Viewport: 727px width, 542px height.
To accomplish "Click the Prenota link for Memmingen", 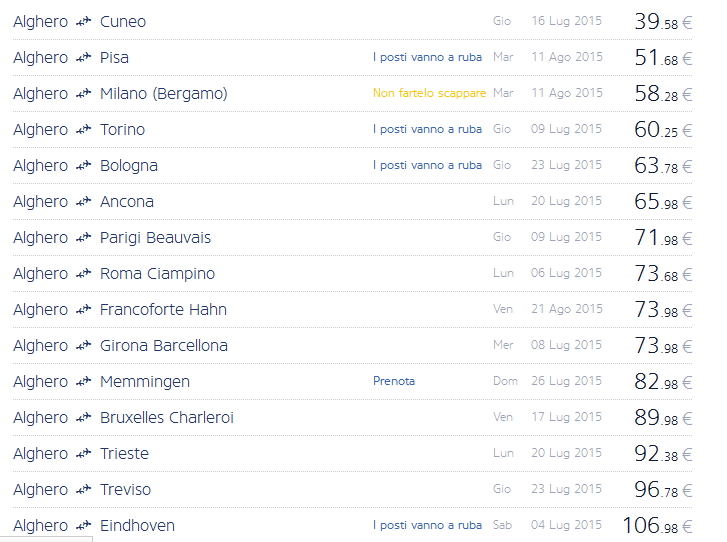I will click(x=394, y=381).
